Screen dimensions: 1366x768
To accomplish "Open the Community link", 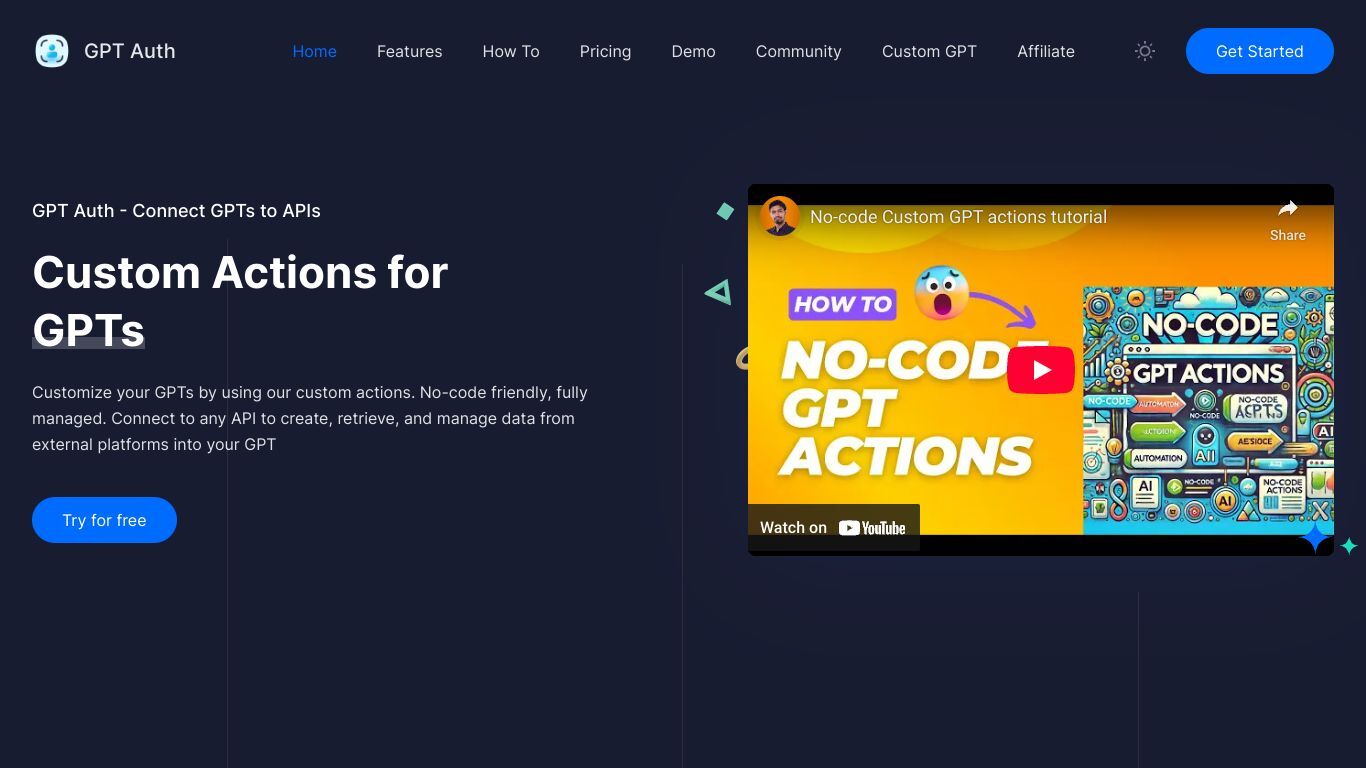I will [x=798, y=51].
